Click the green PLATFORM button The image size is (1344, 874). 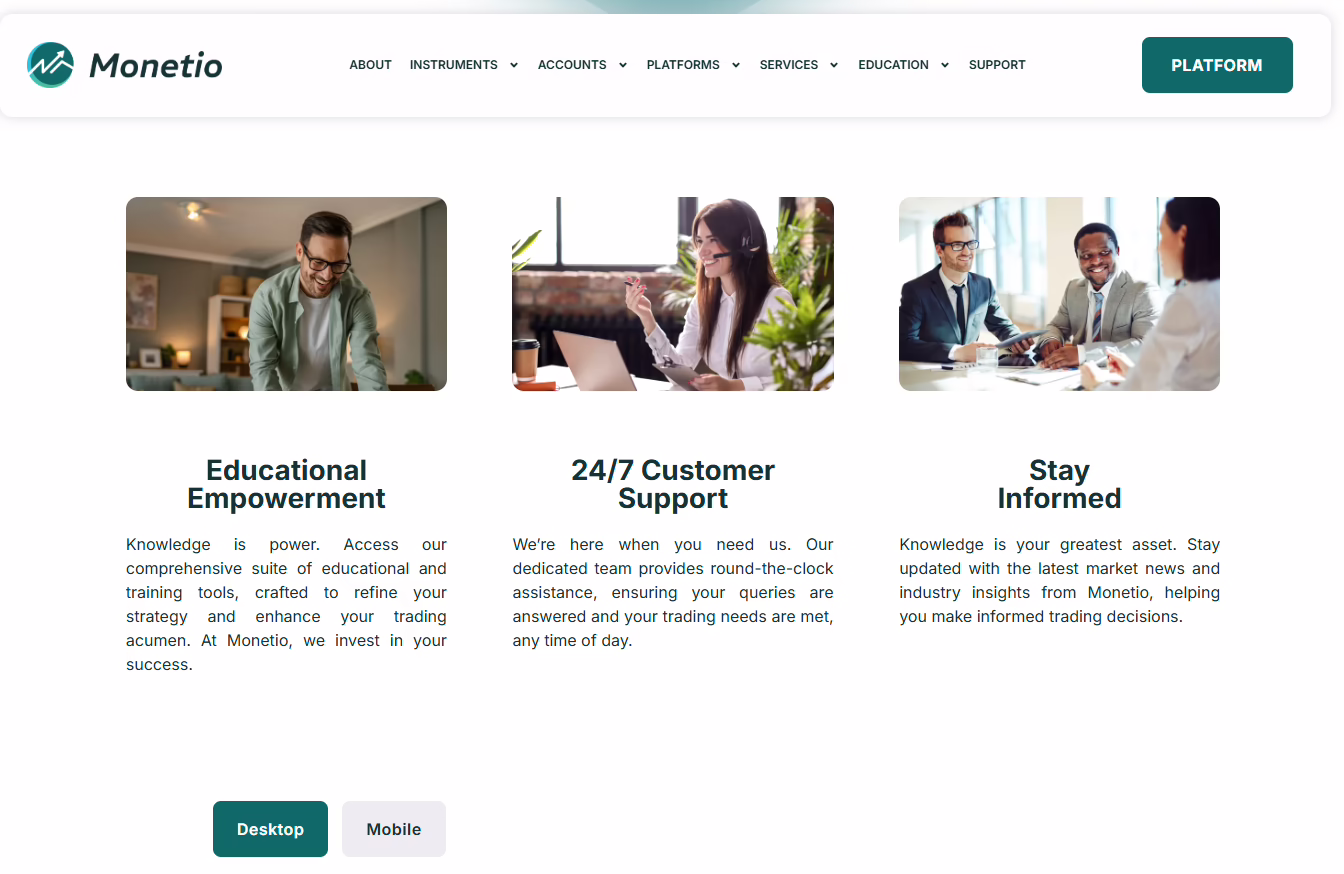coord(1217,65)
